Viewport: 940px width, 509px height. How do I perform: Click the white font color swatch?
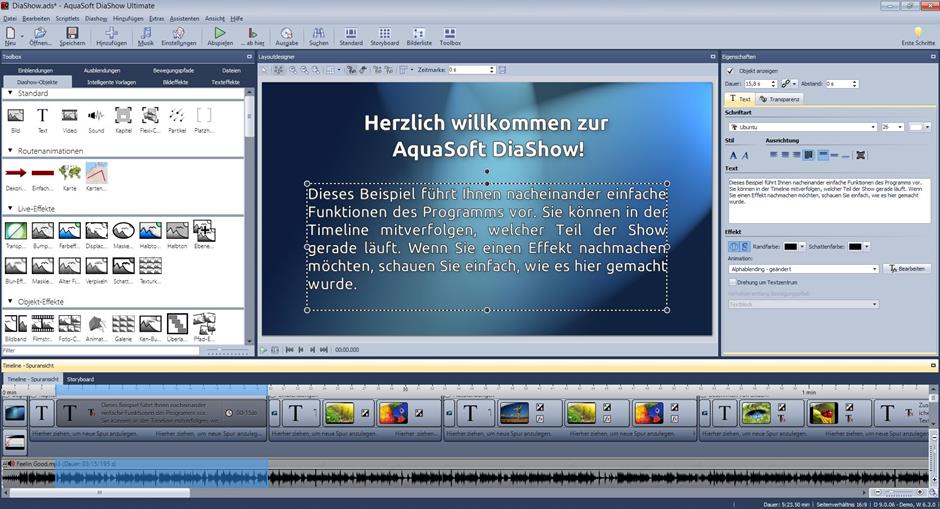[915, 127]
